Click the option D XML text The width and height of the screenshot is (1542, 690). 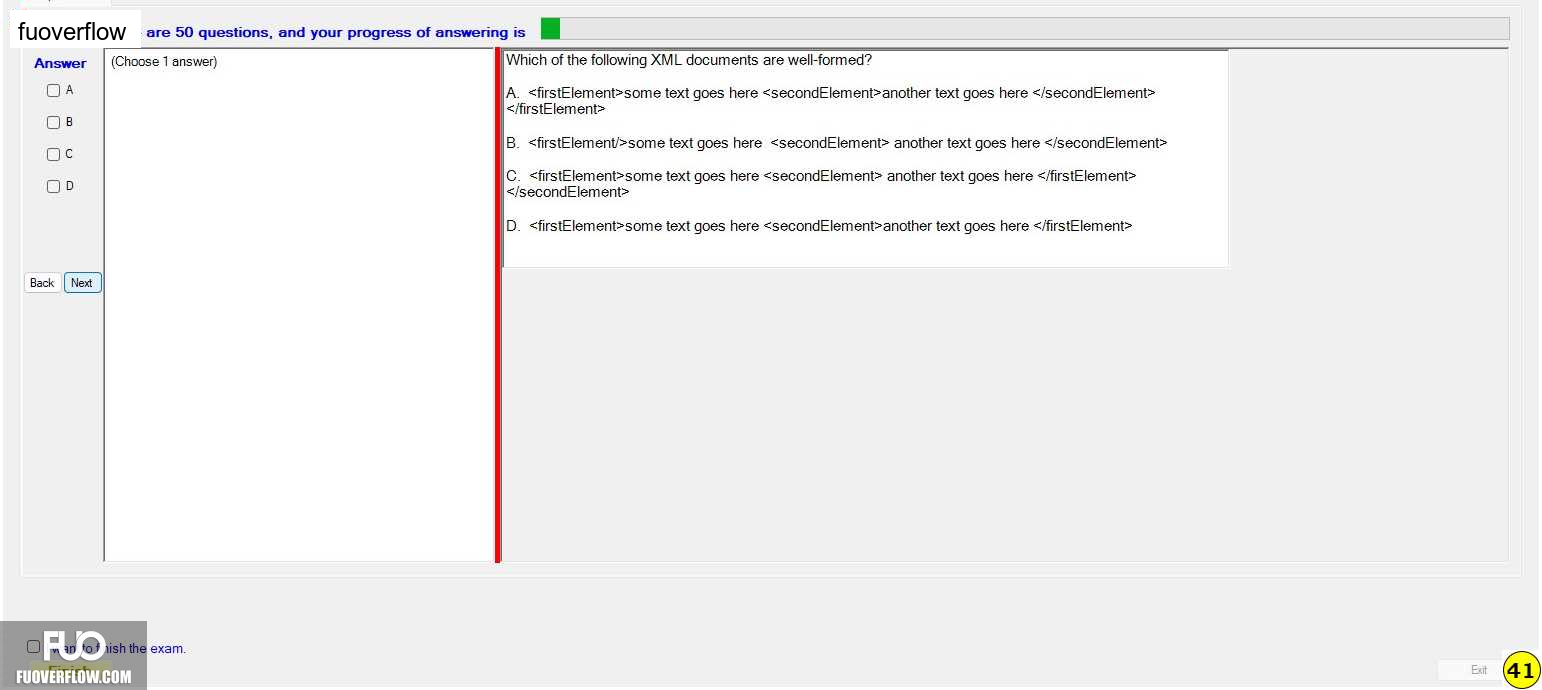tap(819, 226)
